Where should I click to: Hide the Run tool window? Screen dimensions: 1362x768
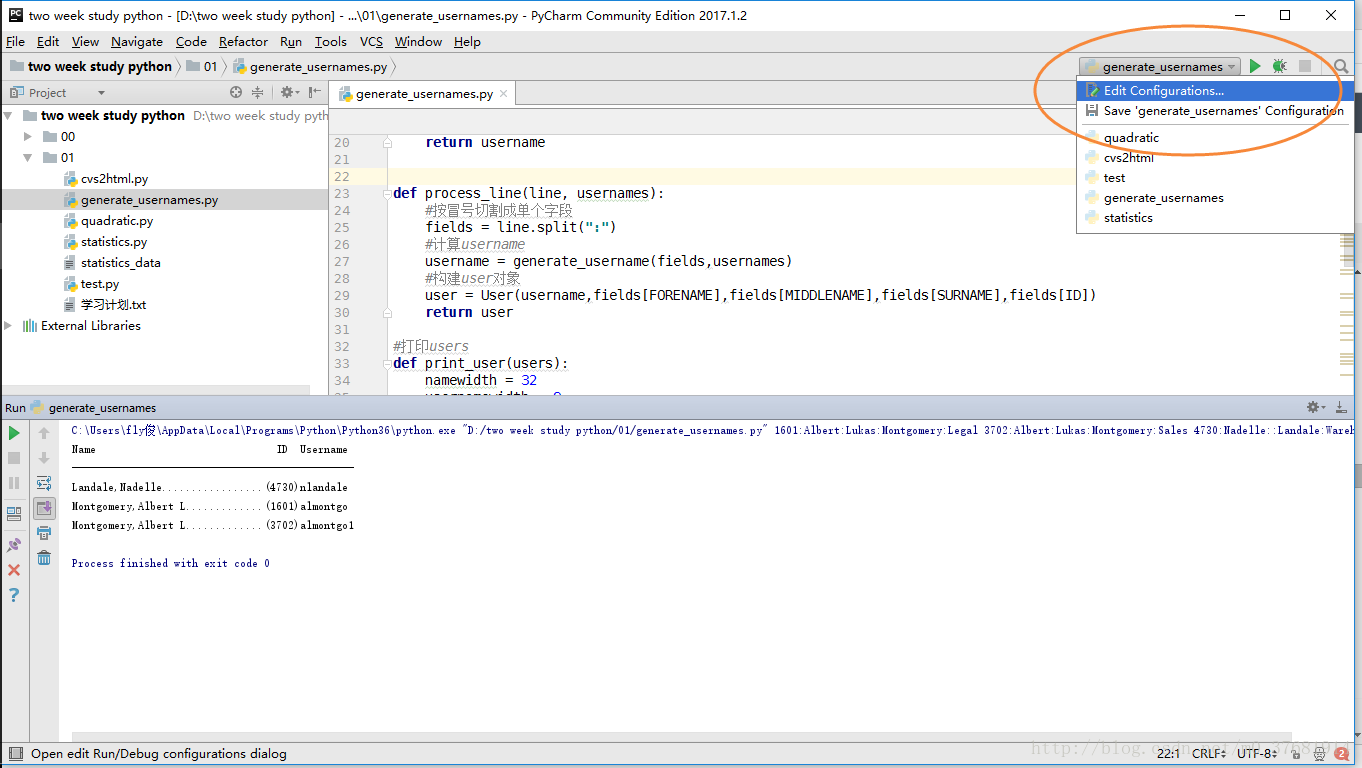coord(1342,407)
